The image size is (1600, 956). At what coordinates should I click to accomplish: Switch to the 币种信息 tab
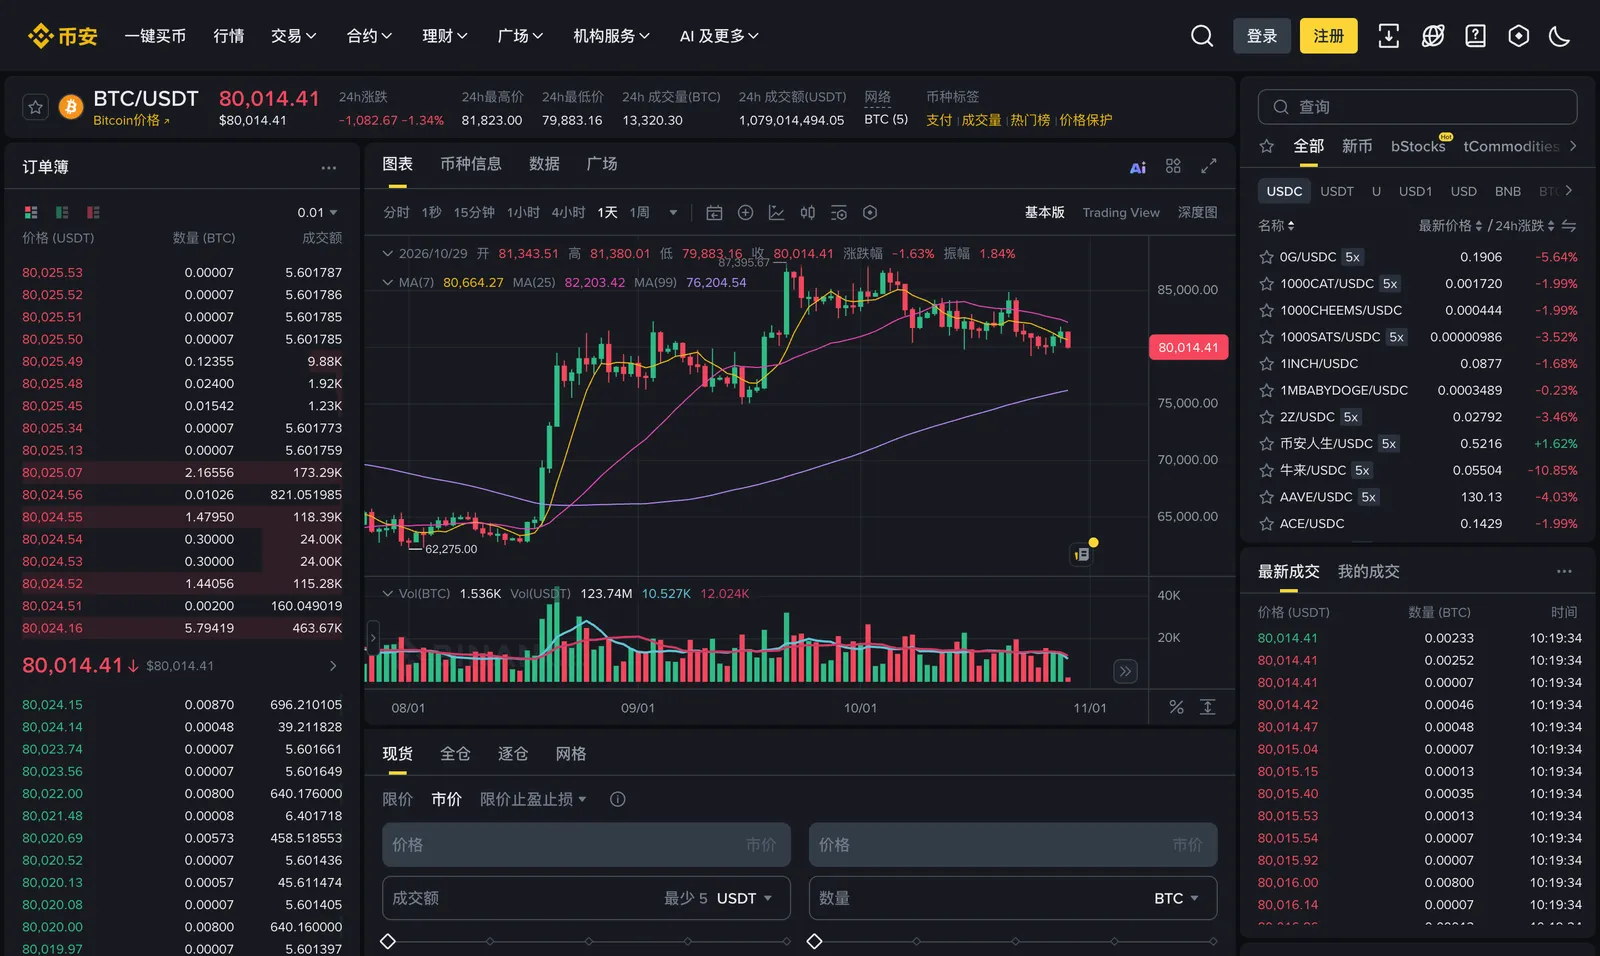click(x=471, y=164)
